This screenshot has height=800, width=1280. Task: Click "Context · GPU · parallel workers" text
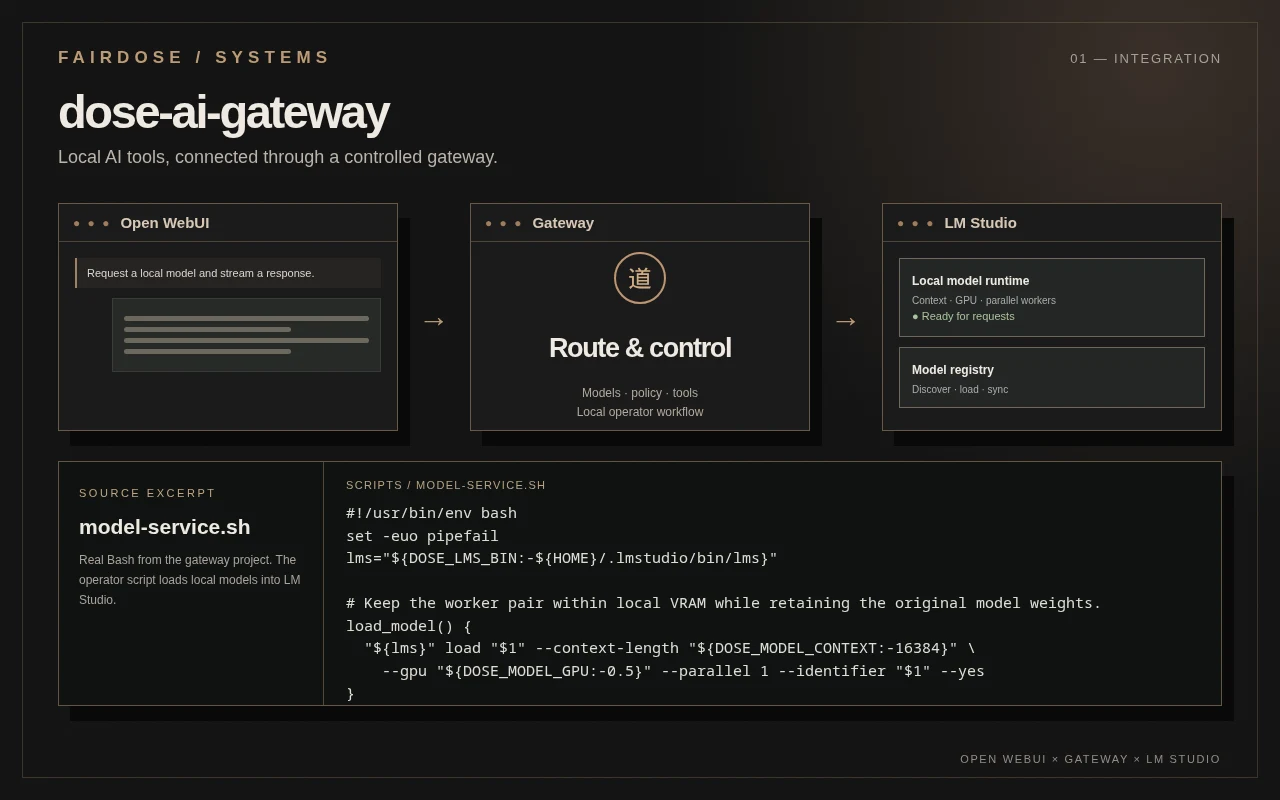click(984, 300)
